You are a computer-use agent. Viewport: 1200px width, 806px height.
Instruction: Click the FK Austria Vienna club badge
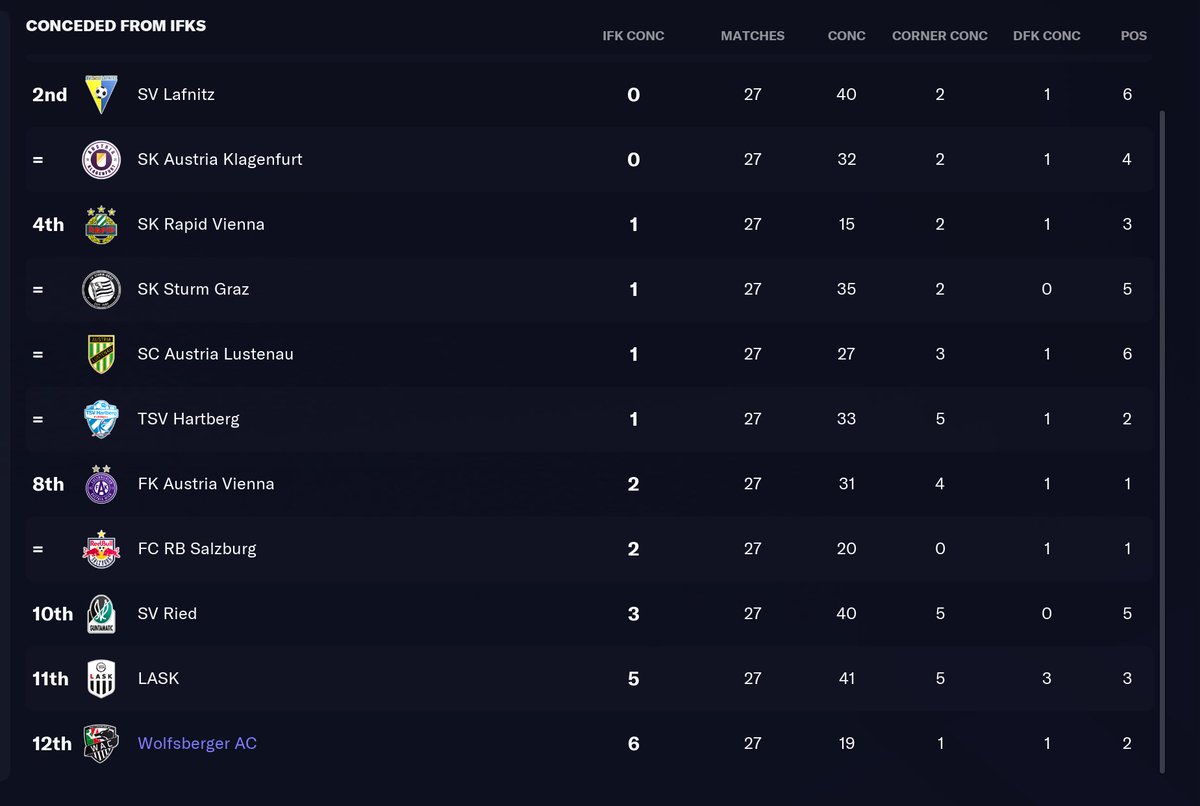pyautogui.click(x=101, y=484)
